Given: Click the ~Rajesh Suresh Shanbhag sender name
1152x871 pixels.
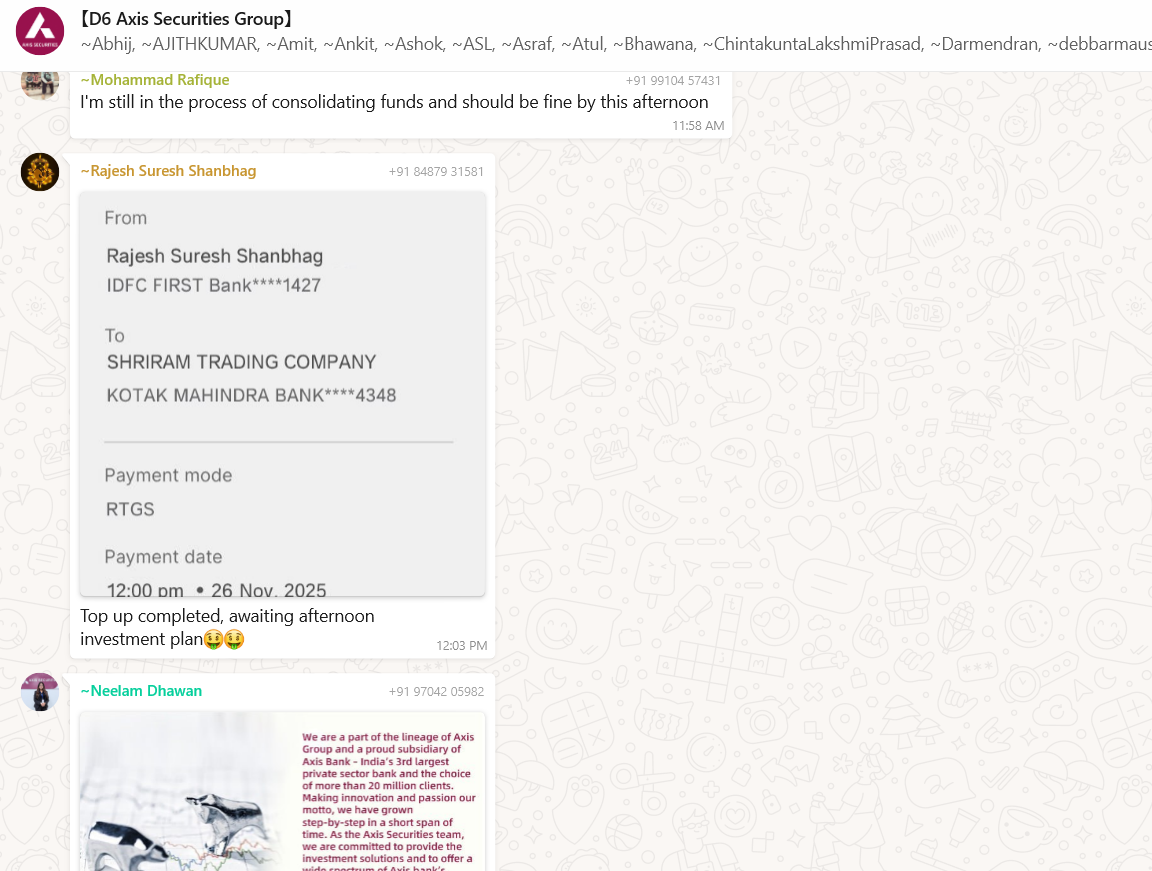Looking at the screenshot, I should (x=168, y=171).
